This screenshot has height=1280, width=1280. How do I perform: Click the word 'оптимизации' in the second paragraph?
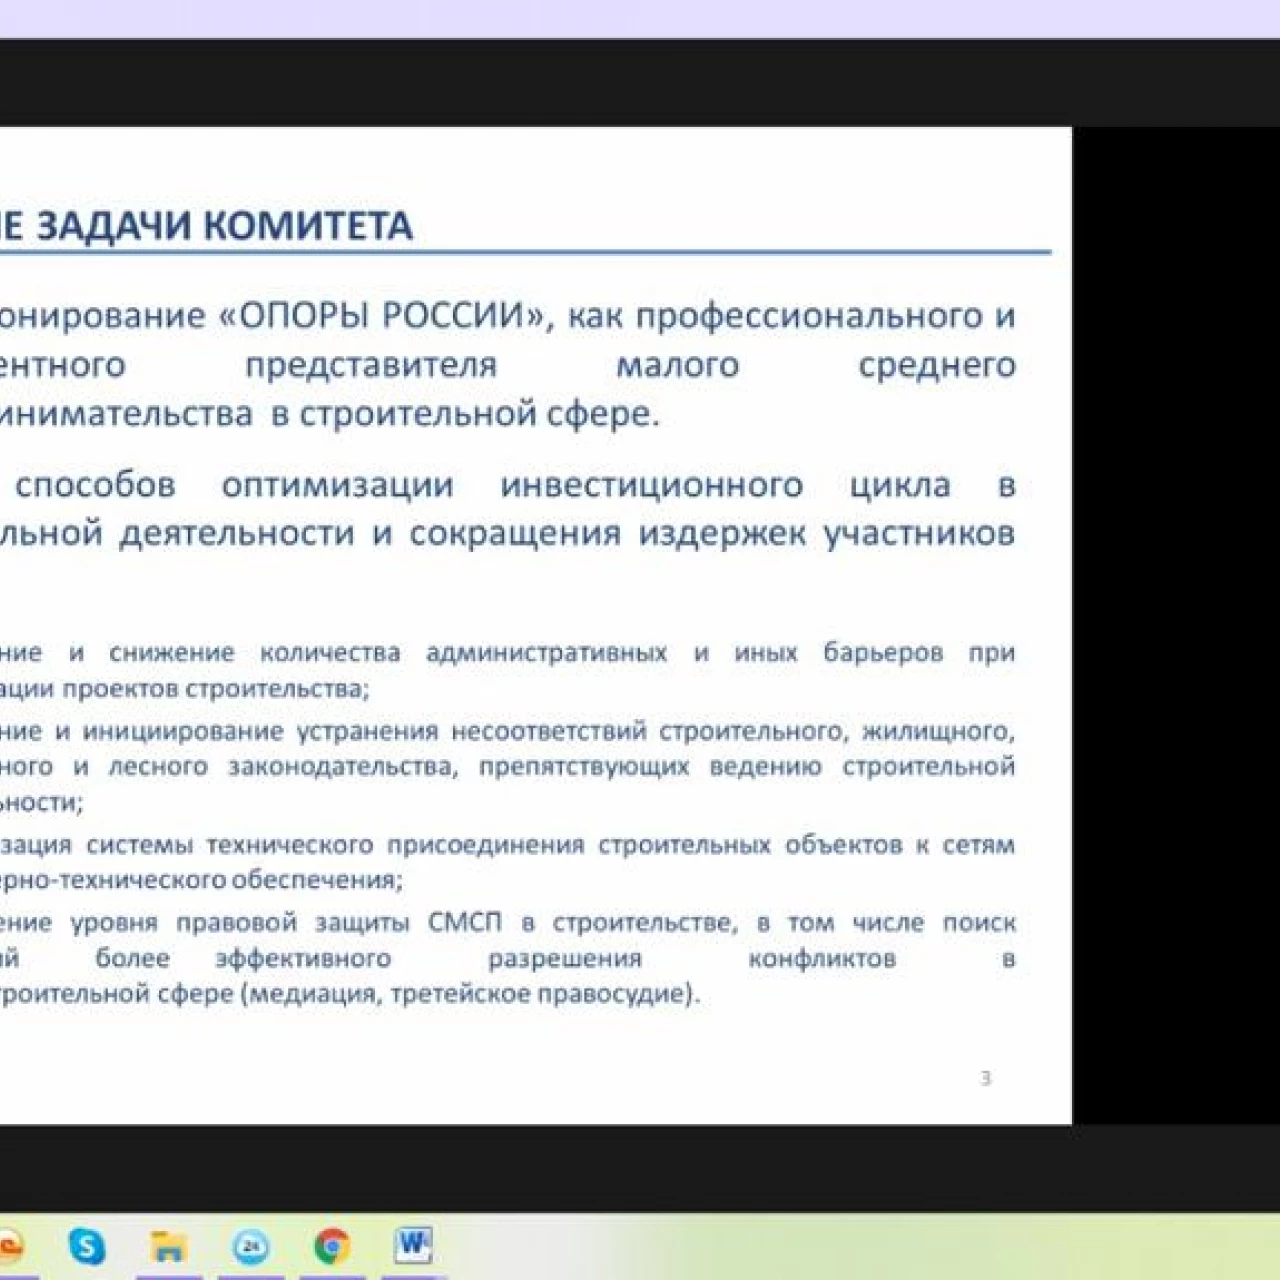(x=338, y=485)
